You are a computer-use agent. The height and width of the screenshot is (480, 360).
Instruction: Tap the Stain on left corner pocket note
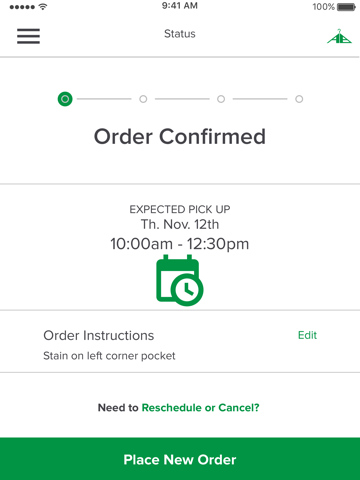point(109,356)
